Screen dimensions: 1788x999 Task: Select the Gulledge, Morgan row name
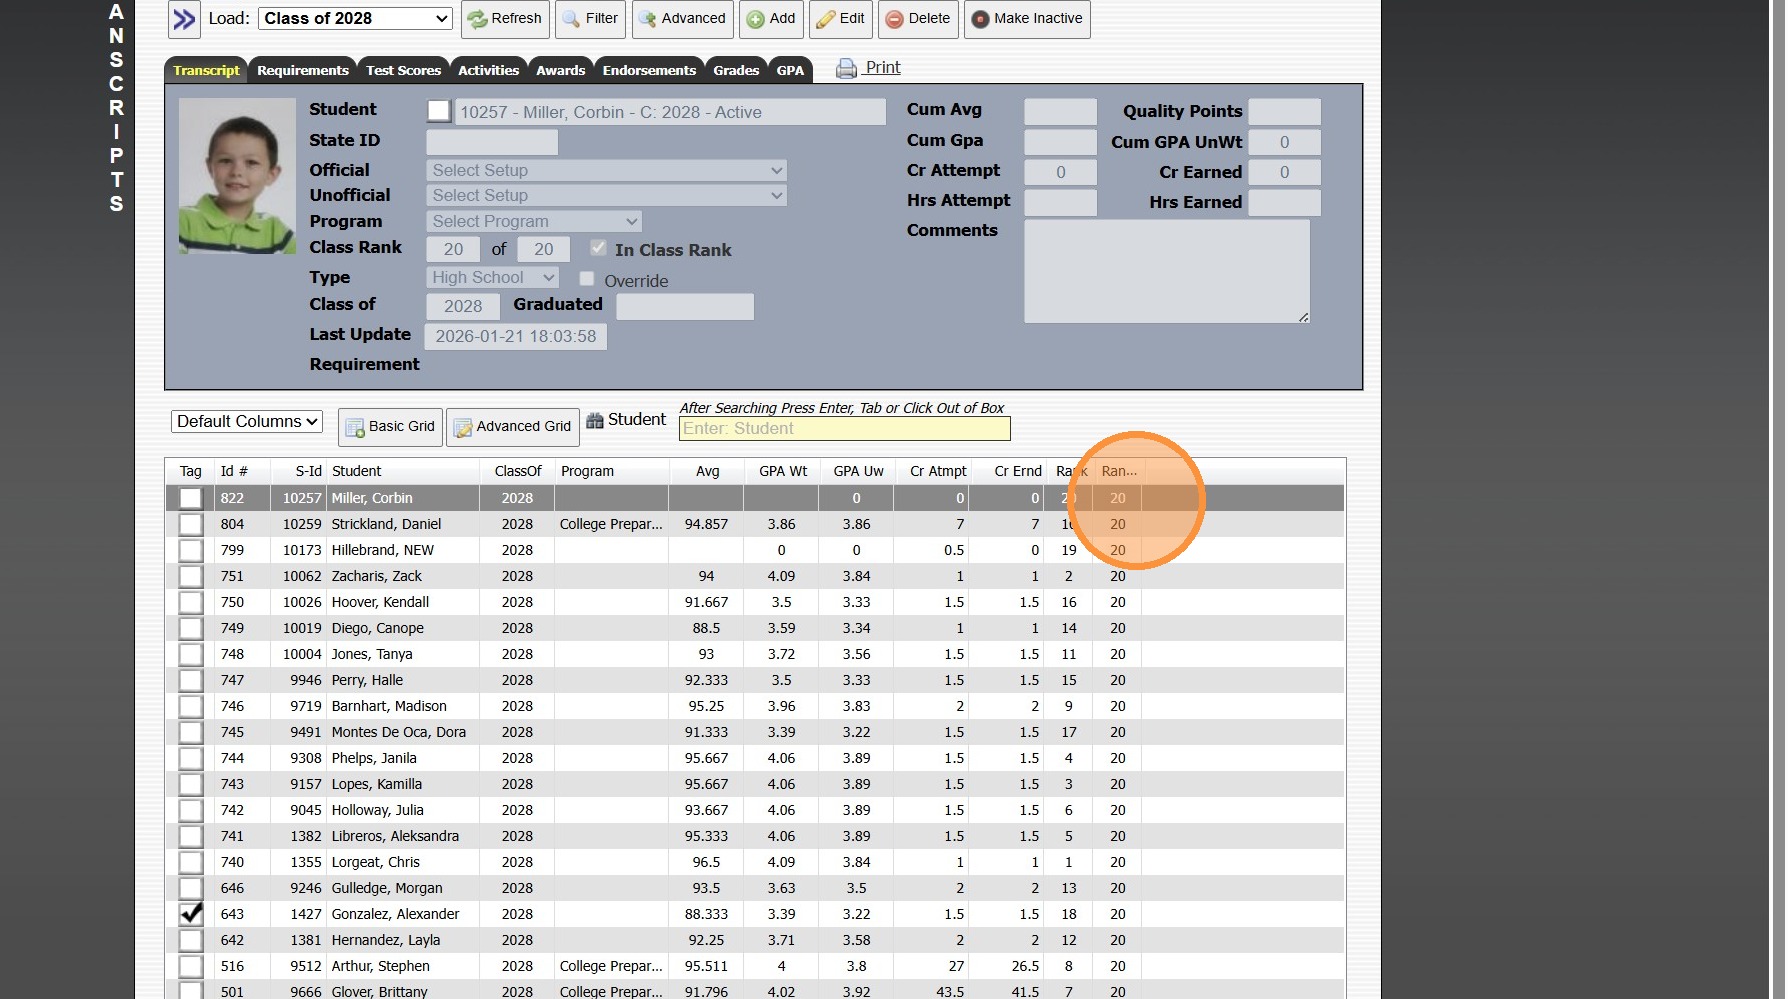click(x=387, y=888)
